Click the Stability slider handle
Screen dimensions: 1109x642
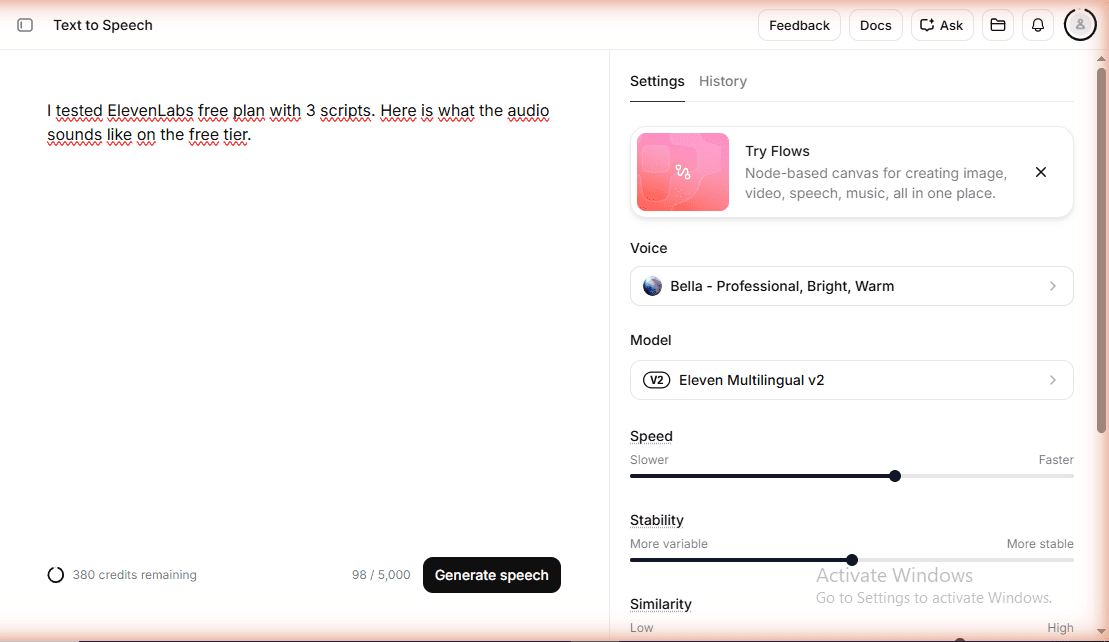coord(852,560)
